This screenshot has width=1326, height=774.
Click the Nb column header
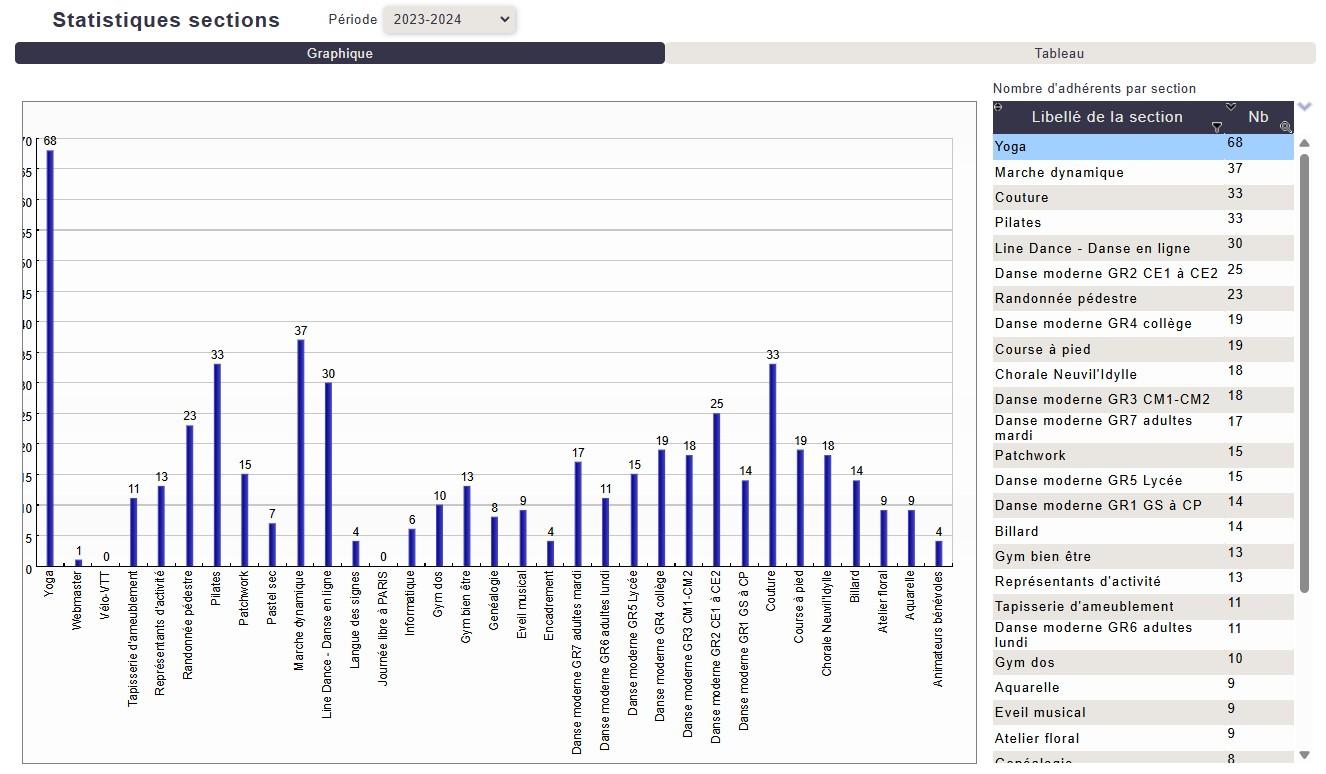click(1257, 117)
